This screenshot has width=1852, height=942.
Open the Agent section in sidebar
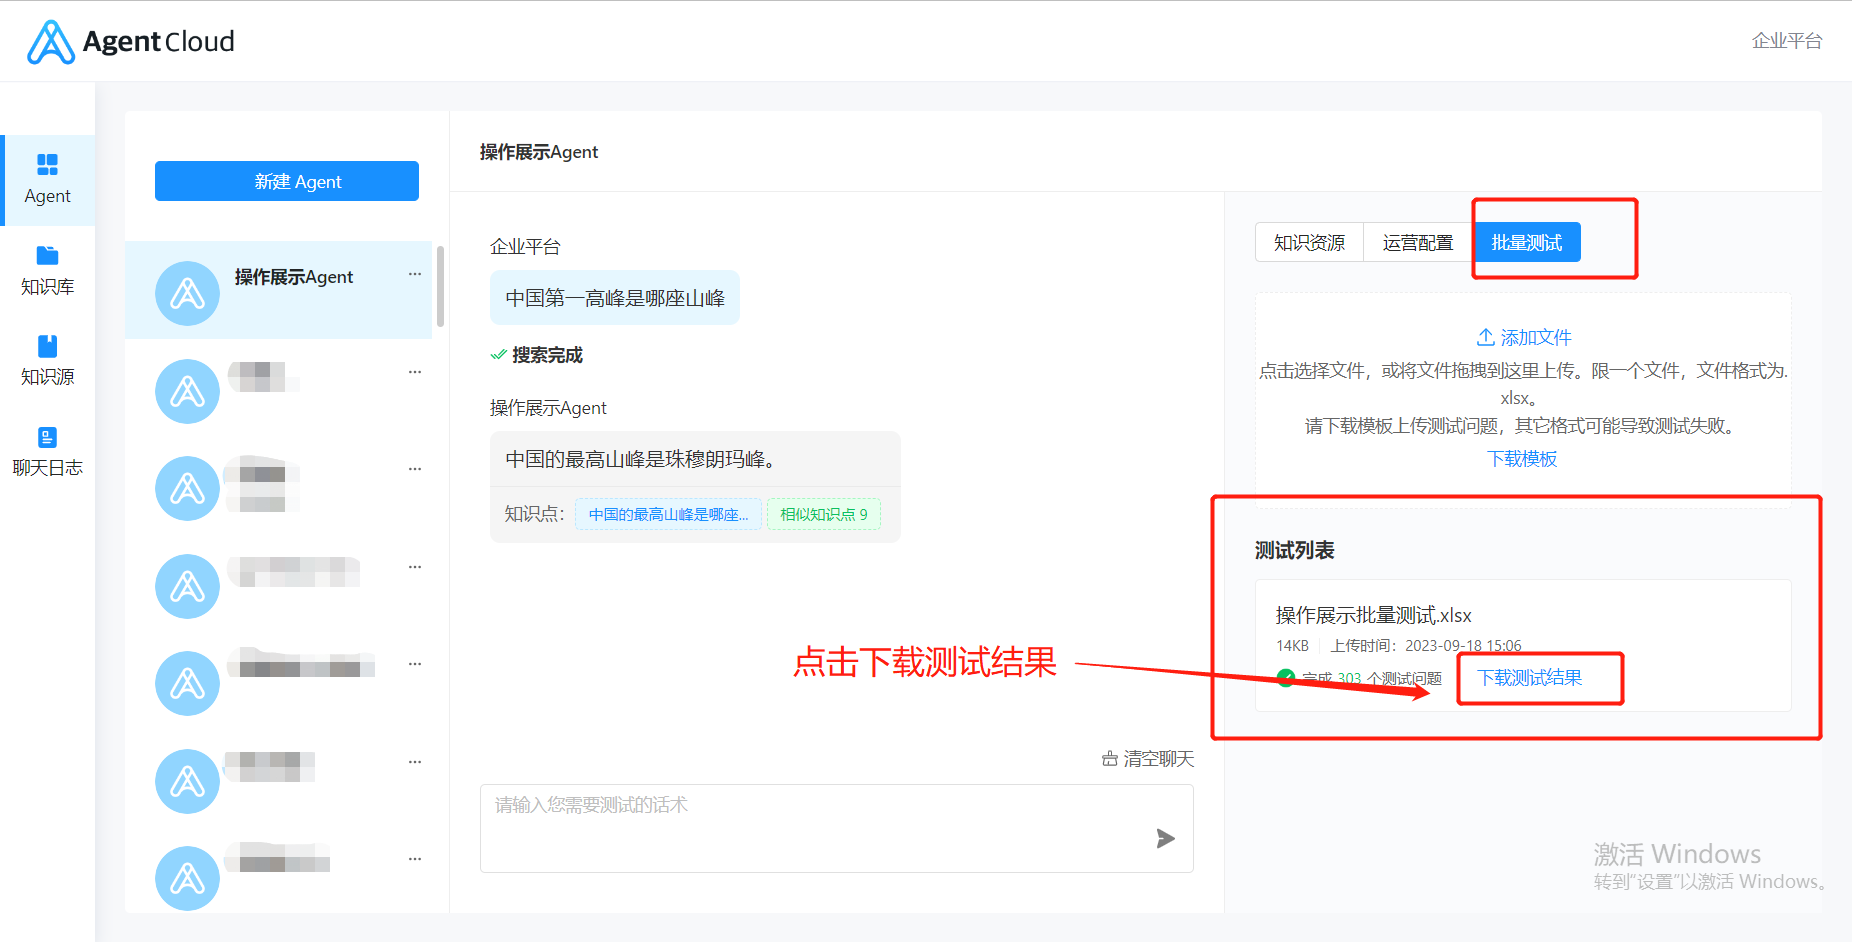(x=47, y=180)
